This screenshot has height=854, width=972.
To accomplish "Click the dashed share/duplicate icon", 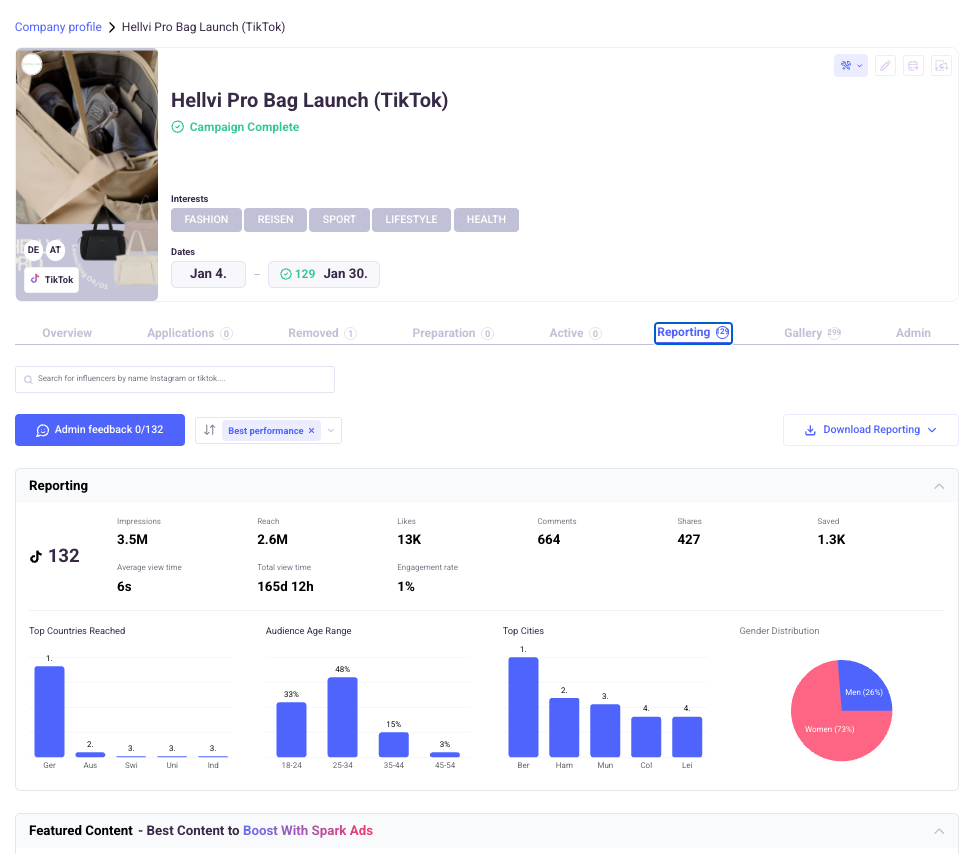I will pyautogui.click(x=941, y=66).
